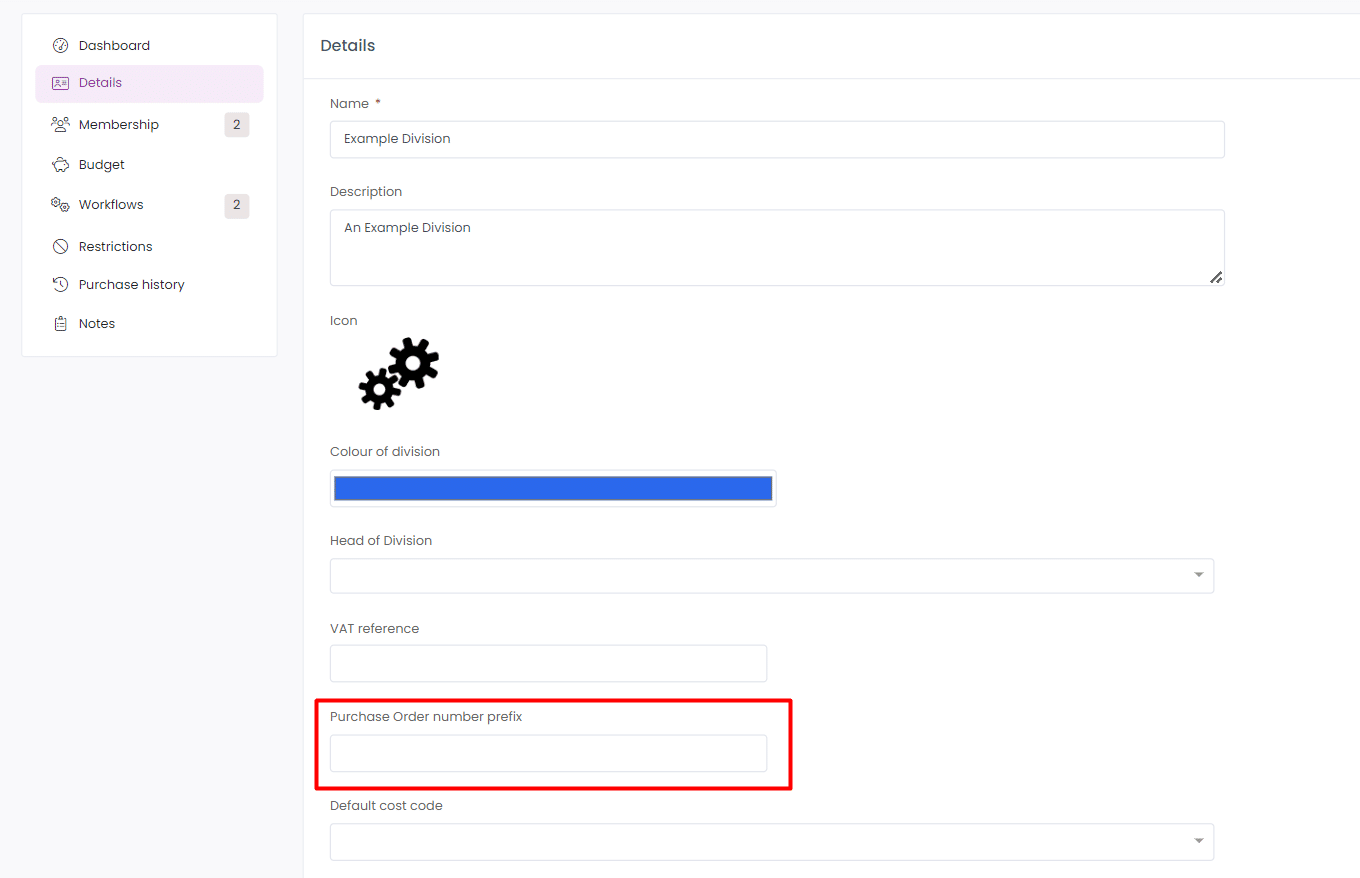Open the Membership section
The image size is (1360, 878).
click(149, 124)
